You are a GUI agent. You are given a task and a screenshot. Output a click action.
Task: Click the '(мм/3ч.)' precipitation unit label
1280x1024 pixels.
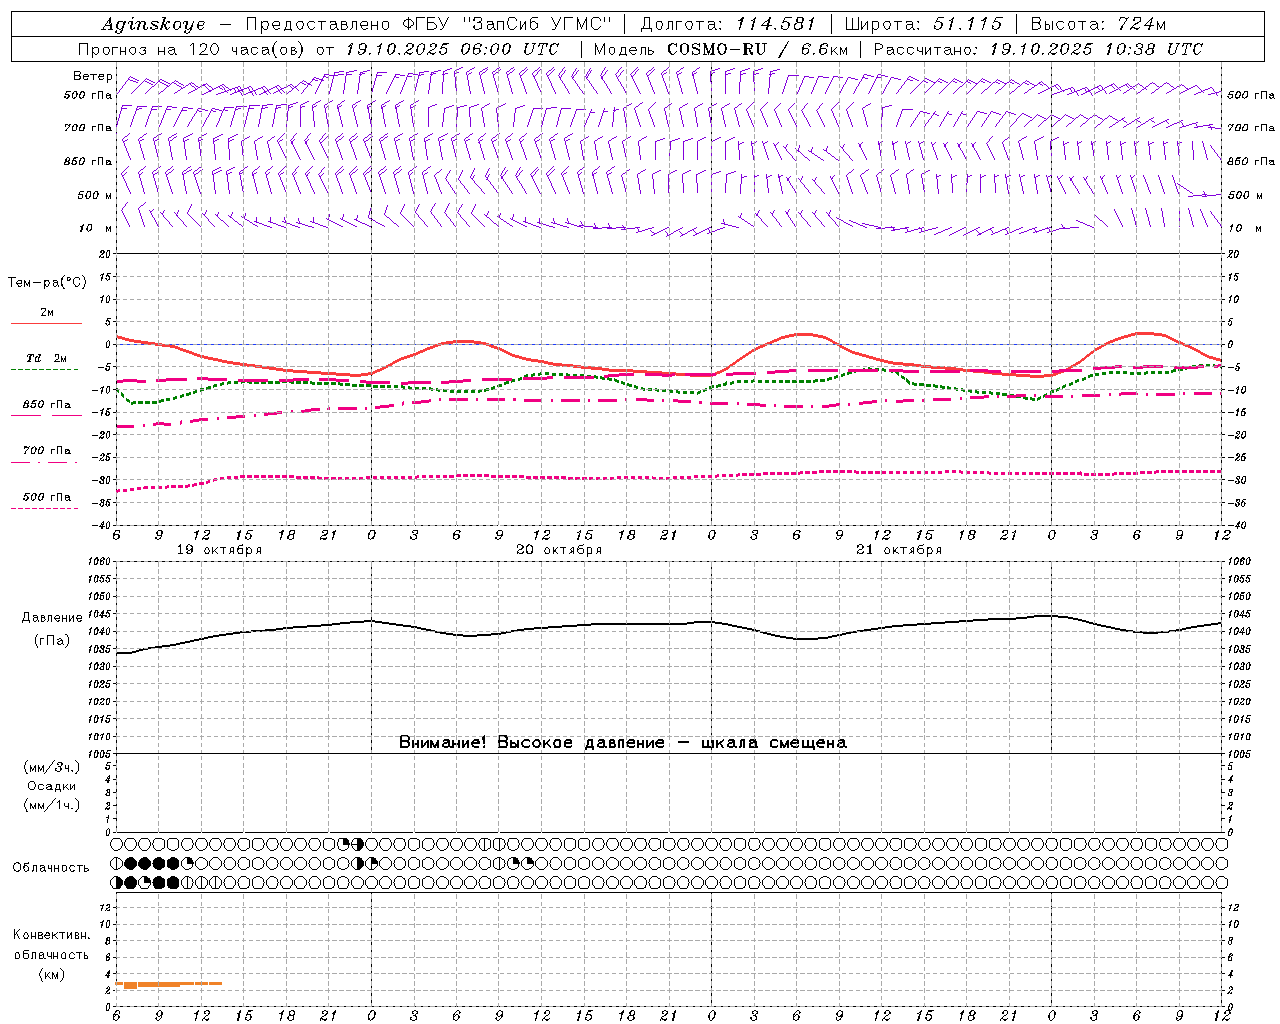[x=52, y=767]
